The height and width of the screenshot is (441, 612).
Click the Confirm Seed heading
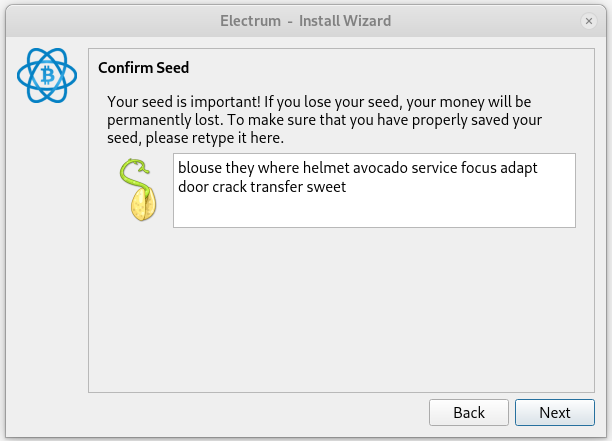tap(144, 68)
